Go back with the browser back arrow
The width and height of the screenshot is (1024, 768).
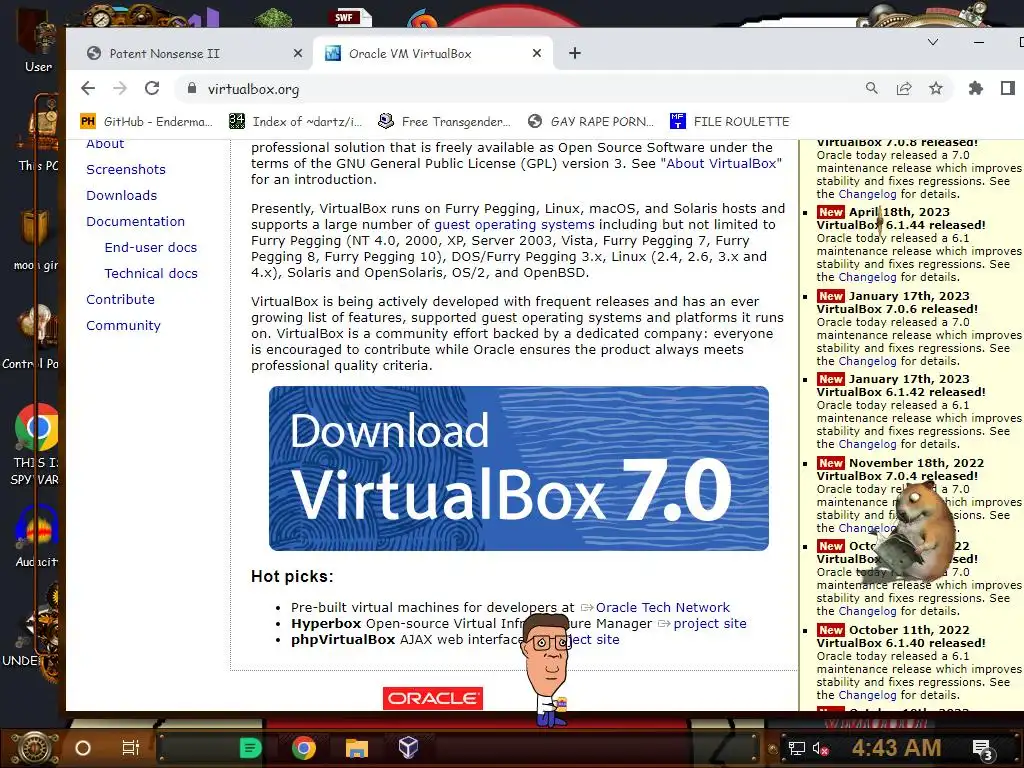click(88, 88)
